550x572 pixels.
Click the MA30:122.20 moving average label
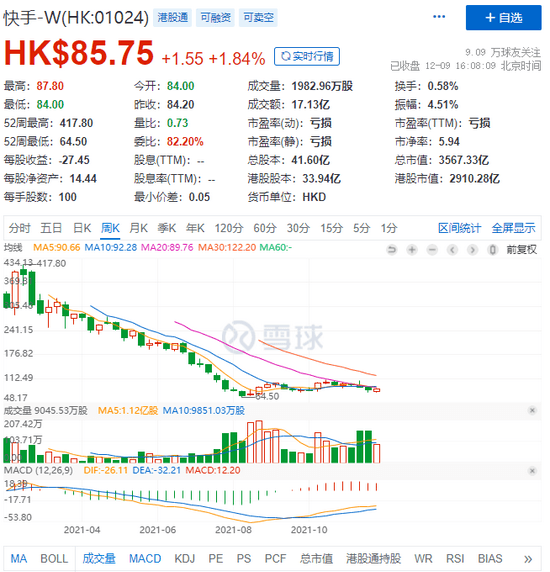click(227, 247)
